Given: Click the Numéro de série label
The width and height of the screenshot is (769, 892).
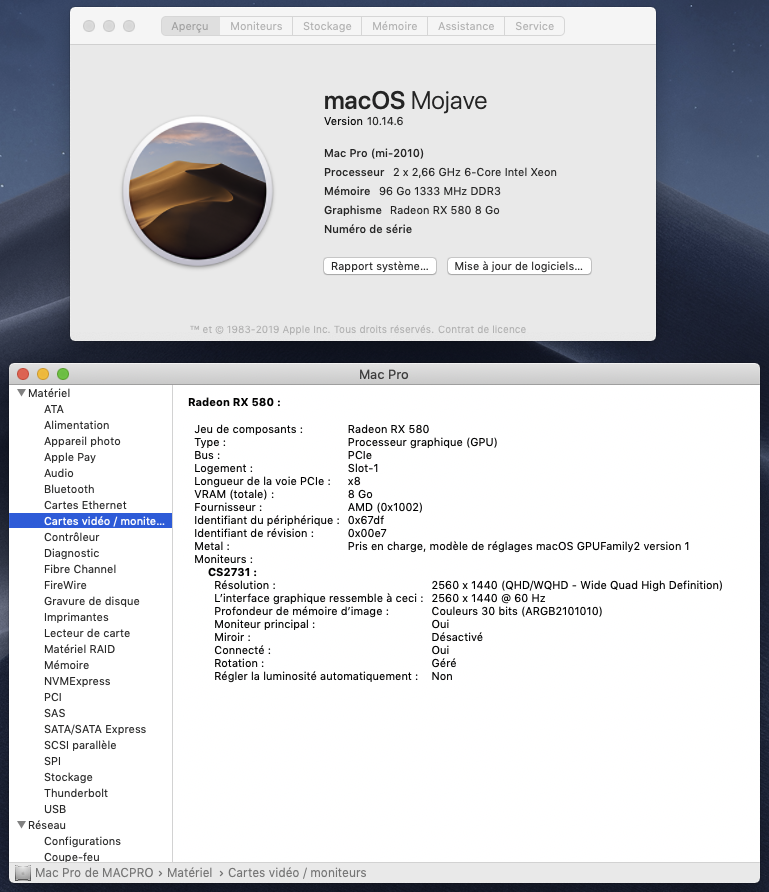Looking at the screenshot, I should [368, 229].
